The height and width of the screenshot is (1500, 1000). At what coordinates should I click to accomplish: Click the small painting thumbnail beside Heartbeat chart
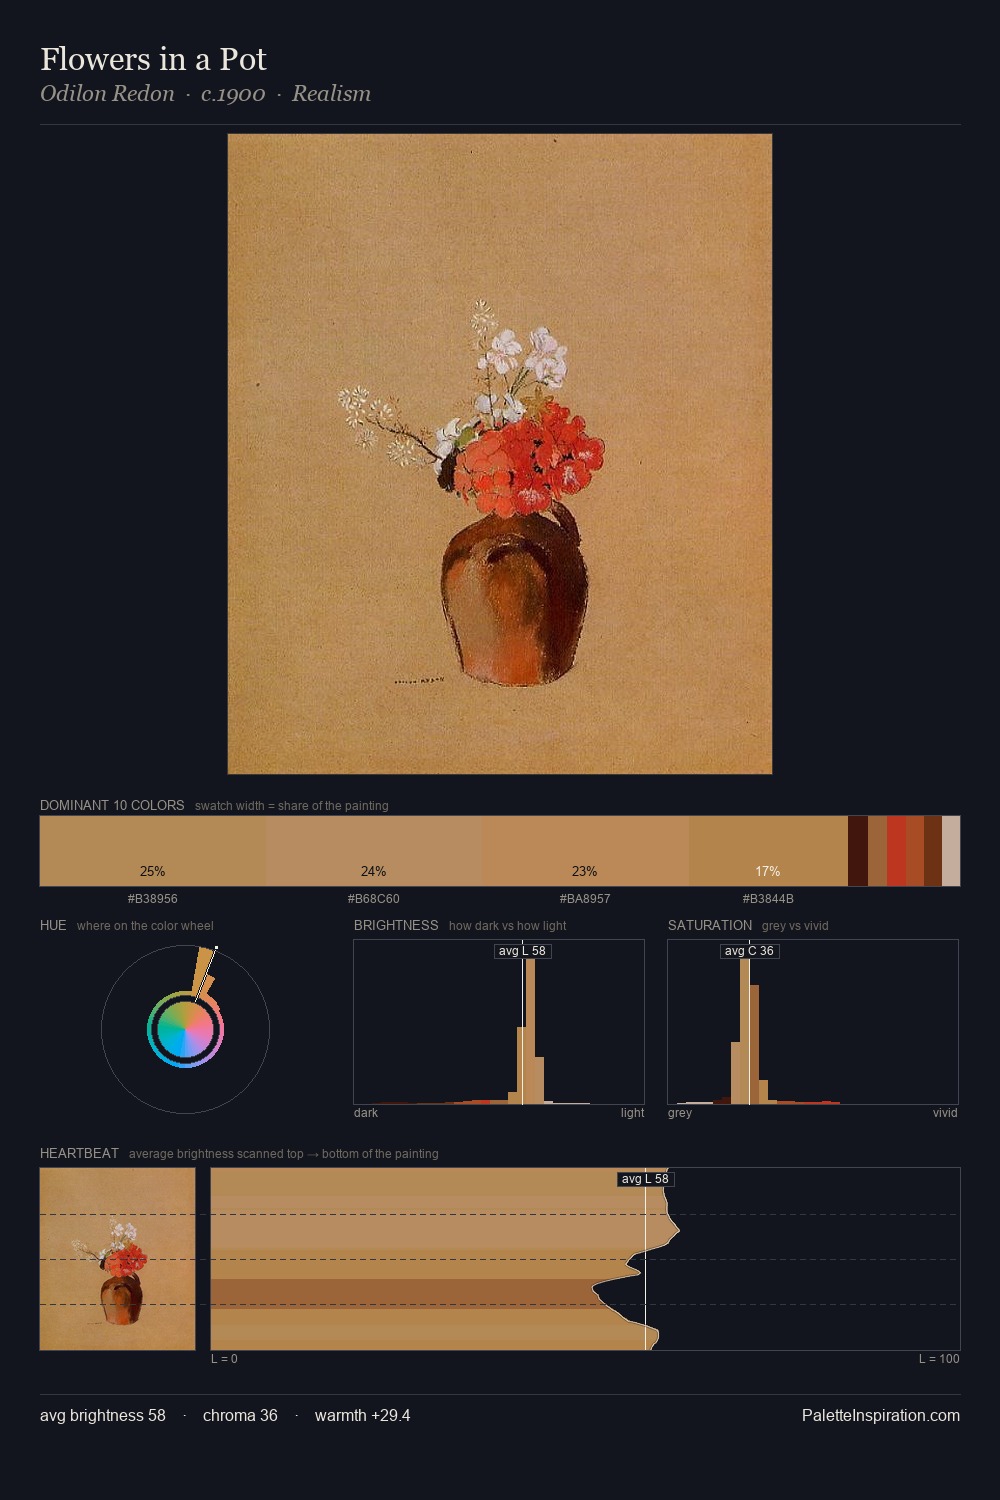click(x=118, y=1259)
